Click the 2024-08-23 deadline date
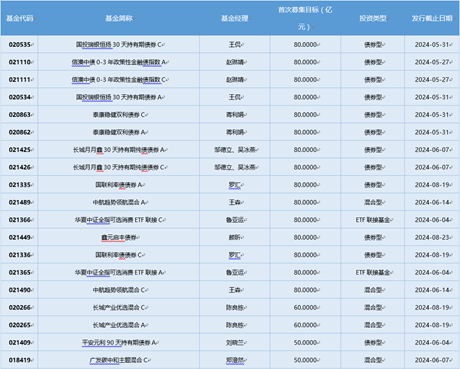The height and width of the screenshot is (369, 460). (x=432, y=237)
